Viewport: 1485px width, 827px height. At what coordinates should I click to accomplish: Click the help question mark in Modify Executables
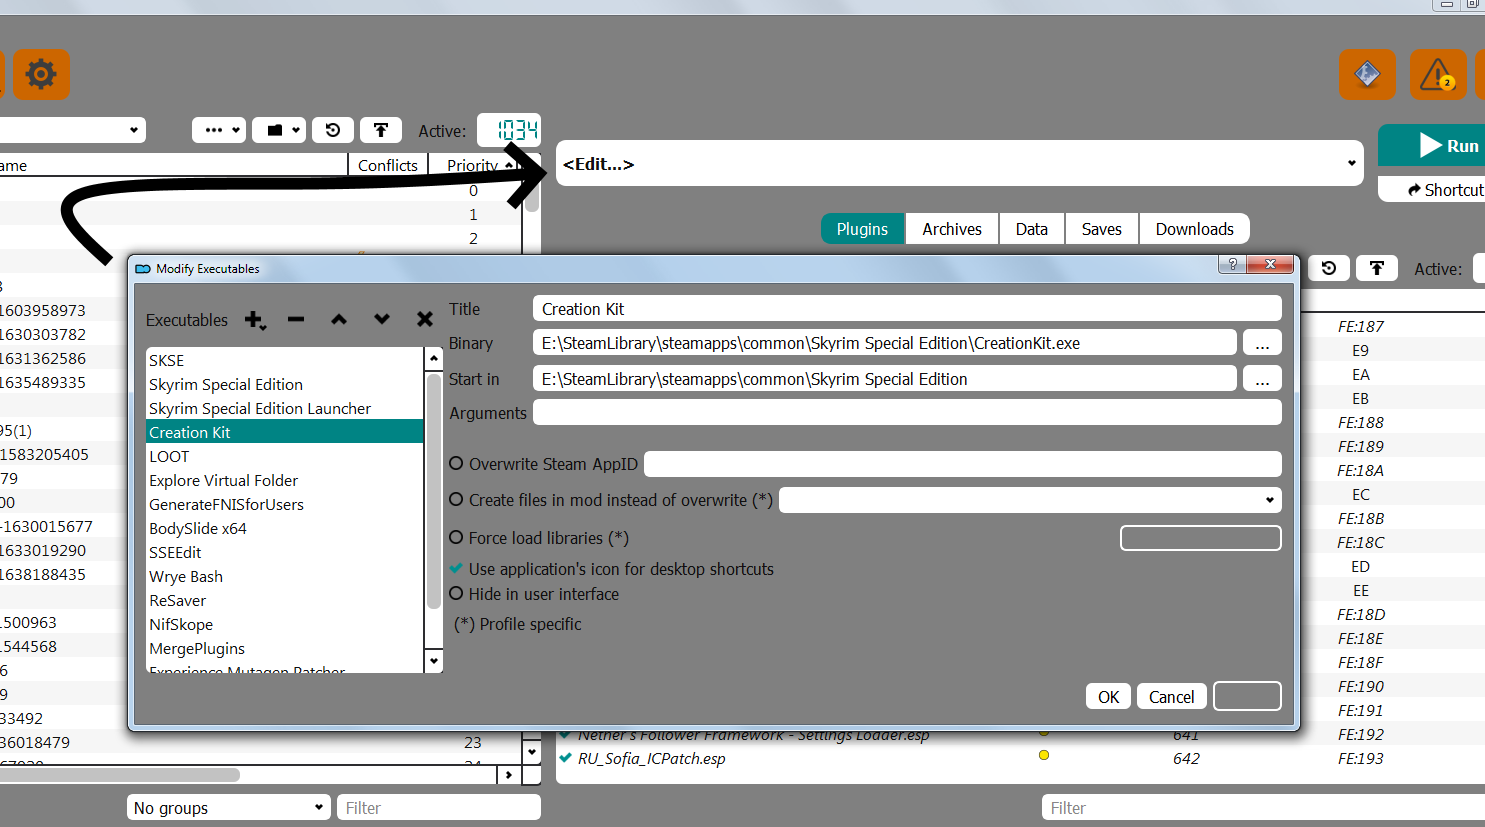tap(1233, 264)
